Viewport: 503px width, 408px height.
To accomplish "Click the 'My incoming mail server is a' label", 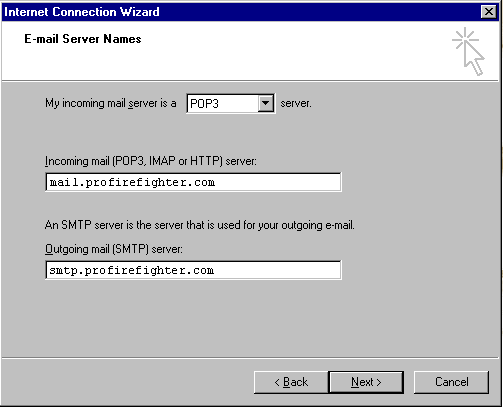I will click(x=111, y=103).
